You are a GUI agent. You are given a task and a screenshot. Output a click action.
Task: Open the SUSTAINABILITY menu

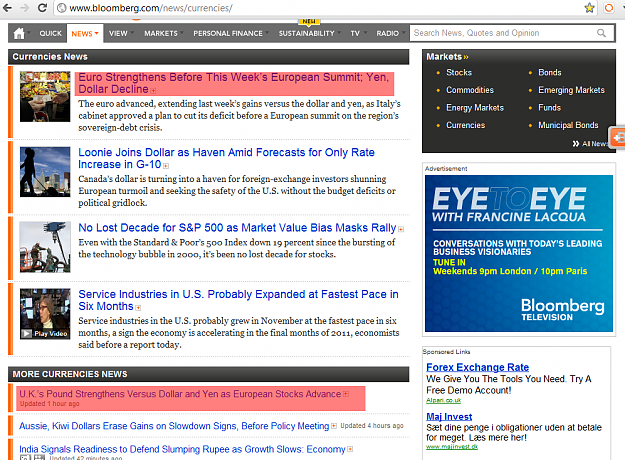[309, 33]
